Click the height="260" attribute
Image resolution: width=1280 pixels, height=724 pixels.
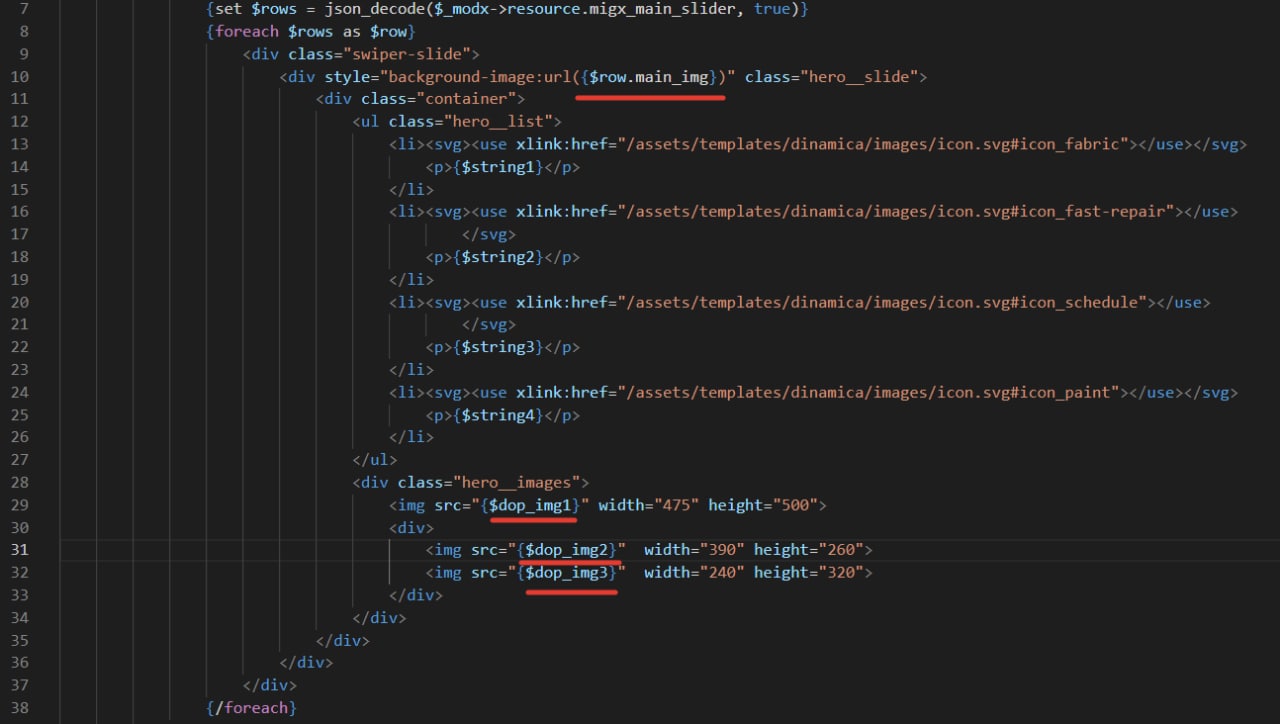point(809,550)
